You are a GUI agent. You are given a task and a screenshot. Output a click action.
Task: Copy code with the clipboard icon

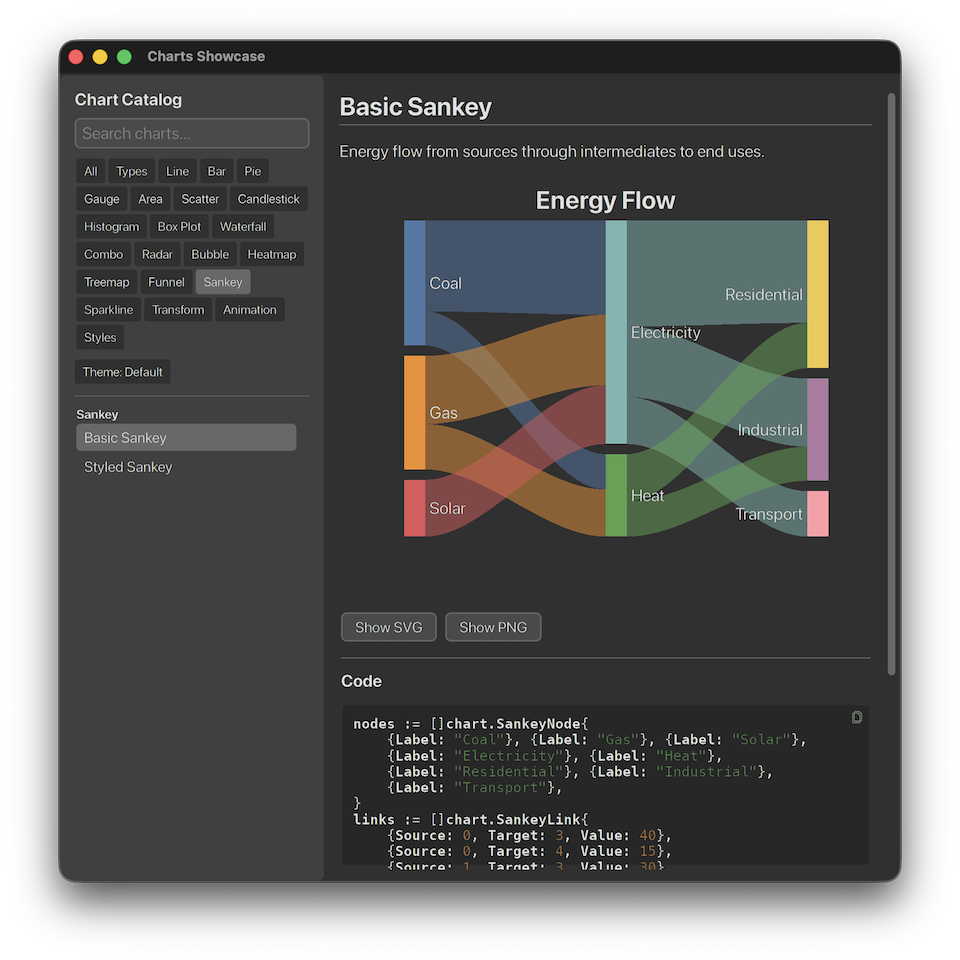pyautogui.click(x=857, y=718)
